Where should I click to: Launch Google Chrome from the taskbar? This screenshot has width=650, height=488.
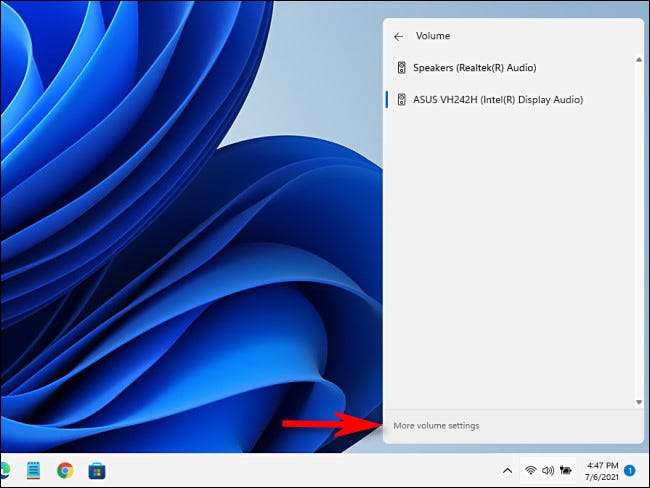click(x=65, y=470)
